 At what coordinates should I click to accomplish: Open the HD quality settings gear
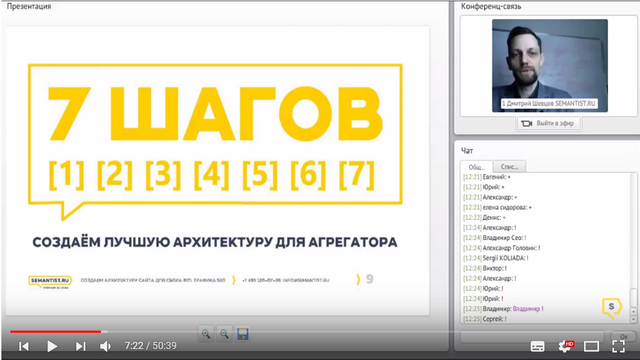coord(566,347)
